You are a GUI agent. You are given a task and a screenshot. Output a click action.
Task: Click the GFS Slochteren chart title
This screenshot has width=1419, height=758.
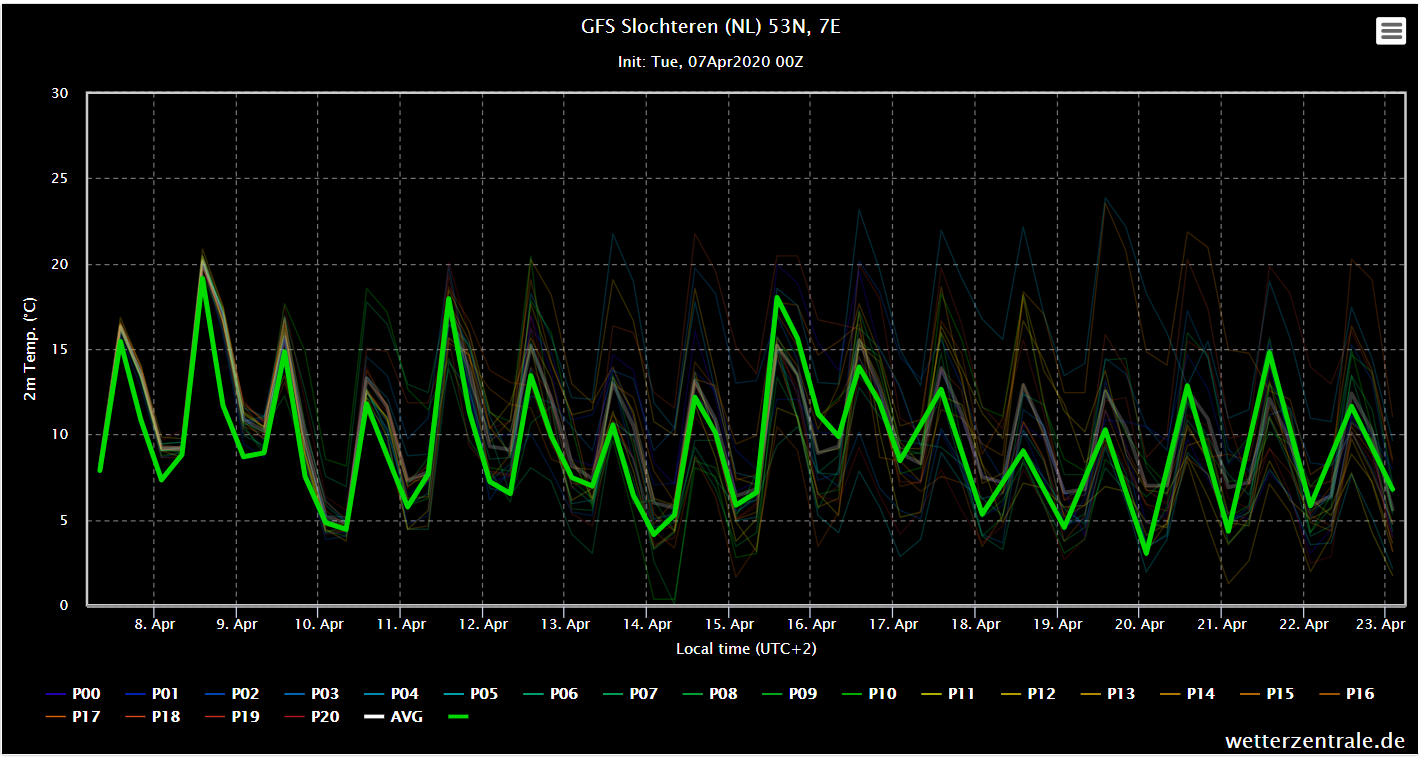(x=711, y=27)
